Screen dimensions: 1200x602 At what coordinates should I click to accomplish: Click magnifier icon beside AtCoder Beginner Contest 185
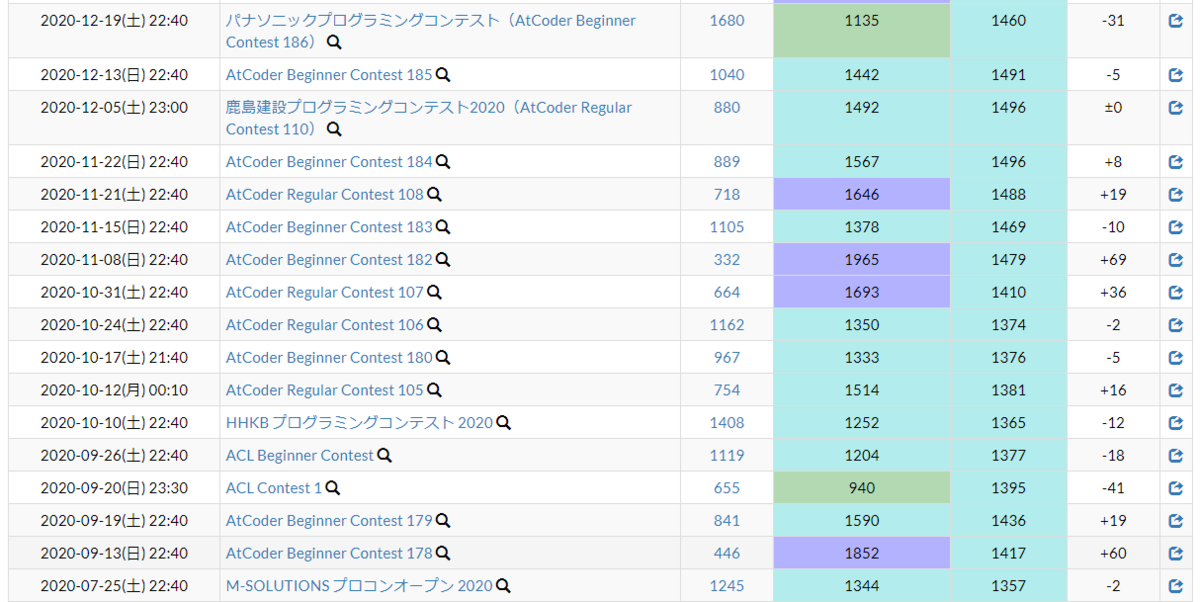[443, 75]
